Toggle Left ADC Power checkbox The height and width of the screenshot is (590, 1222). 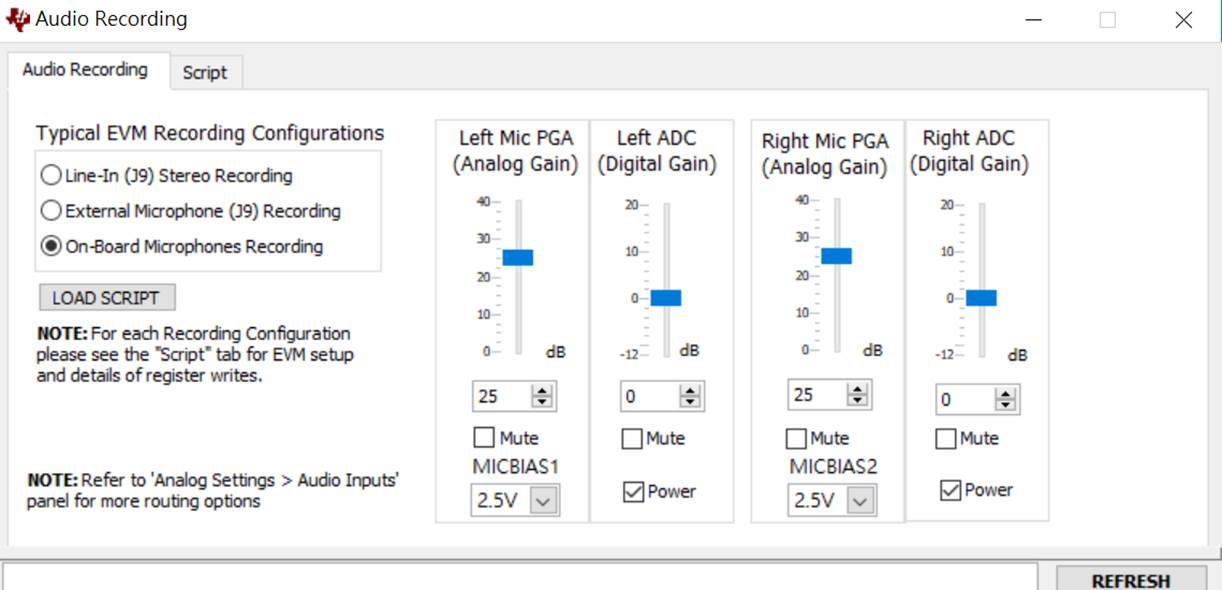coord(633,492)
